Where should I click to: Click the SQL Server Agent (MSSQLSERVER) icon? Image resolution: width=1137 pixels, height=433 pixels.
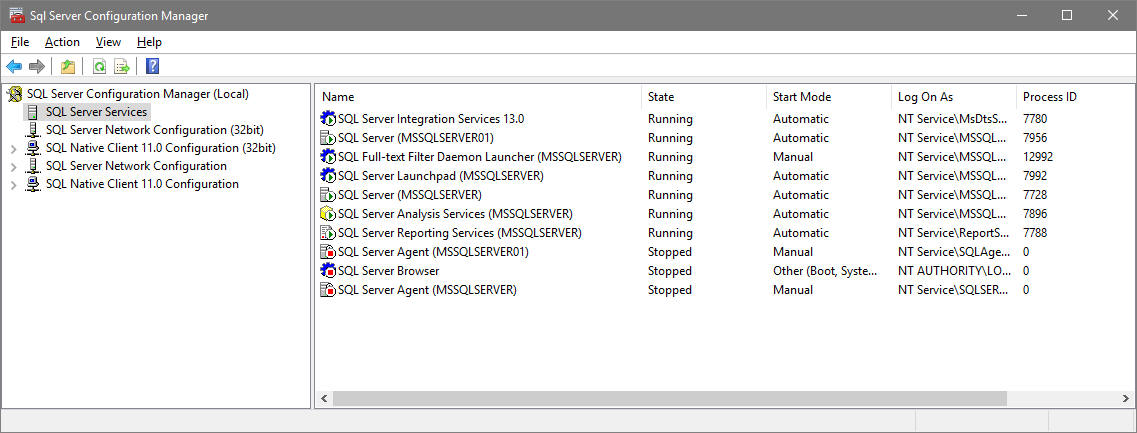click(328, 289)
